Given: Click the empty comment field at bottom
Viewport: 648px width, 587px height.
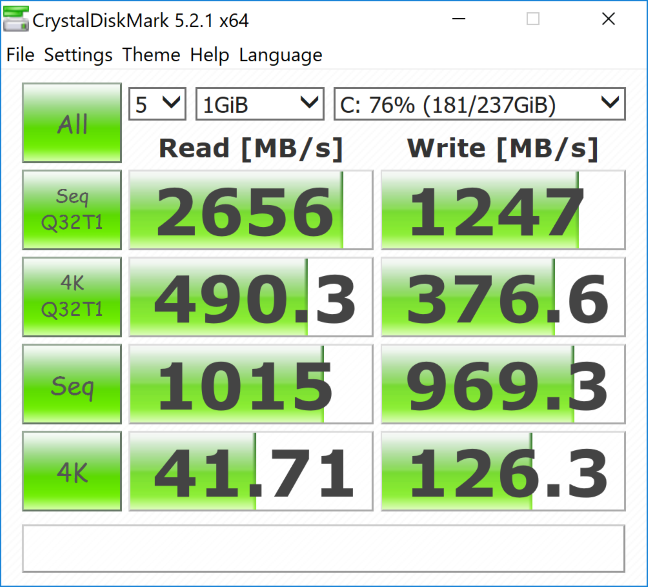Looking at the screenshot, I should pyautogui.click(x=324, y=549).
